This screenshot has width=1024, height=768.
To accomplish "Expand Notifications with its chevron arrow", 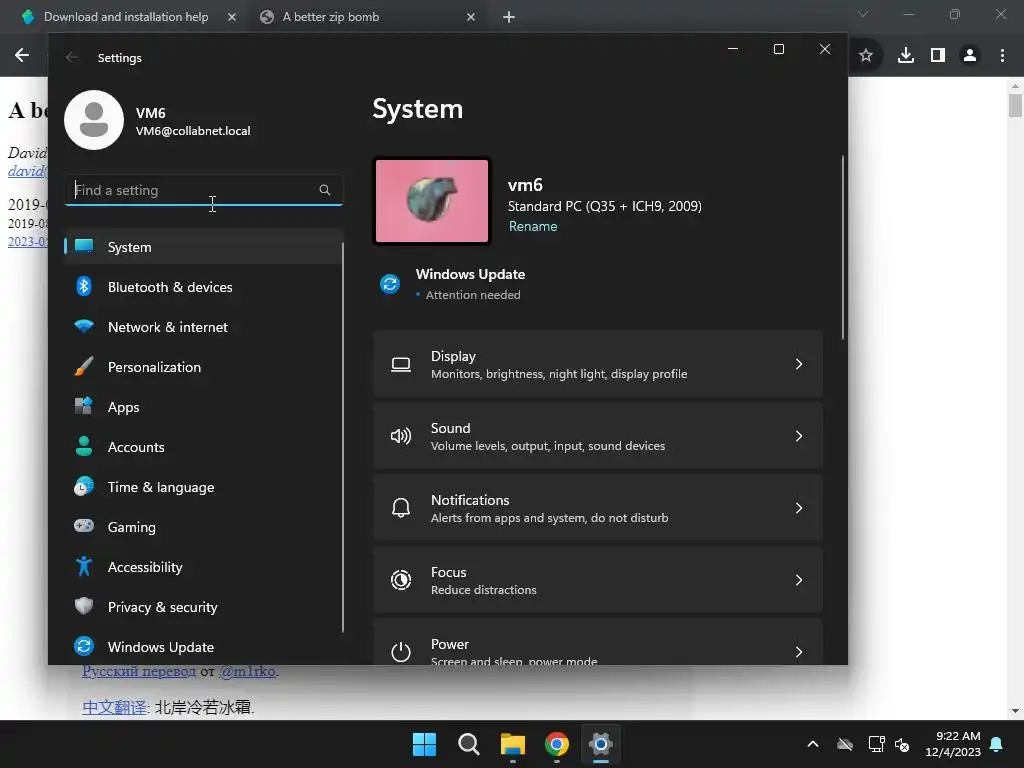I will pos(799,508).
